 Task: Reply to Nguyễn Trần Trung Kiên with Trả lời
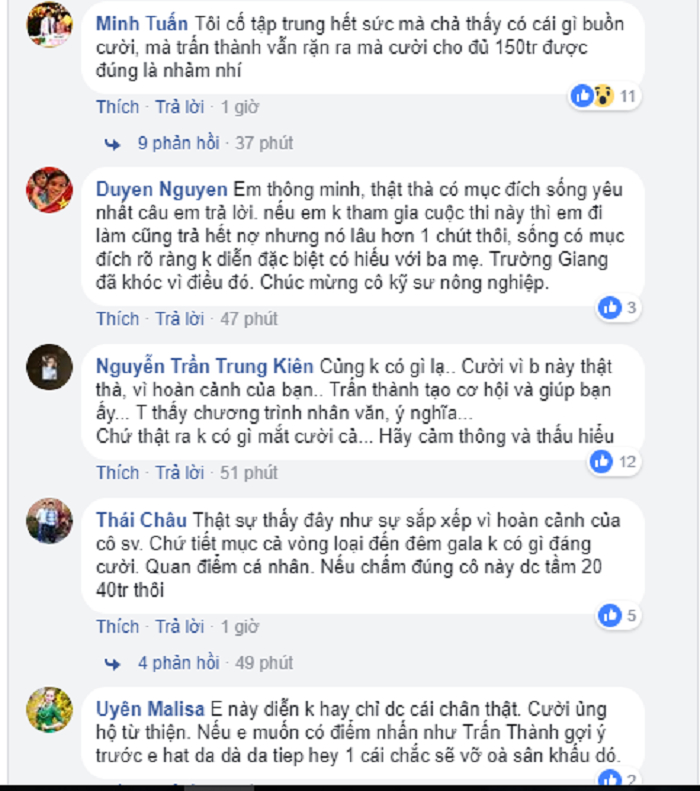click(x=180, y=473)
